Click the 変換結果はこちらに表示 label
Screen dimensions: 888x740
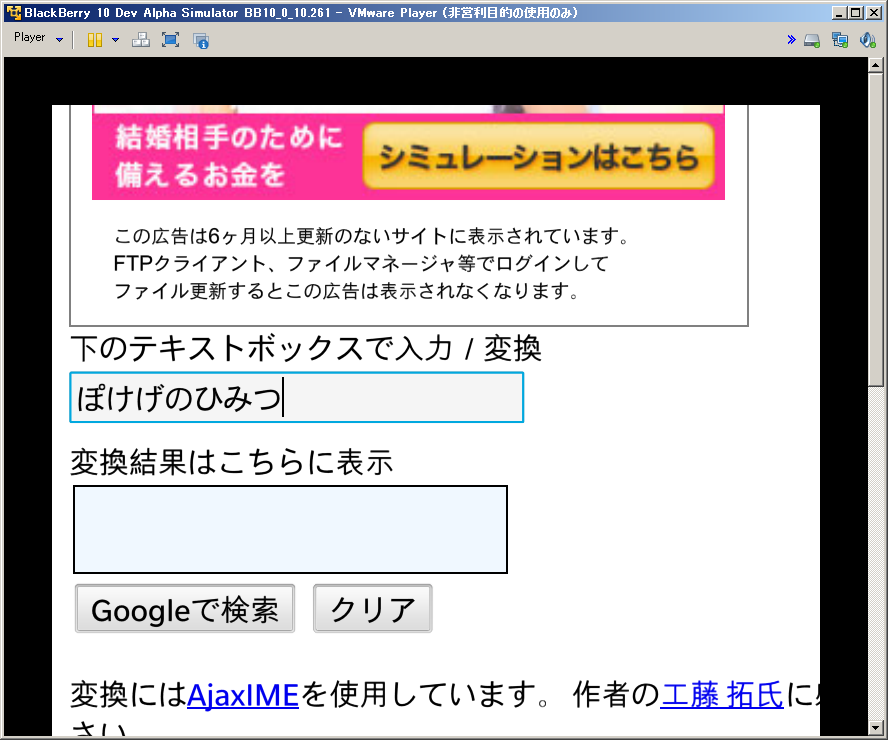[x=231, y=462]
